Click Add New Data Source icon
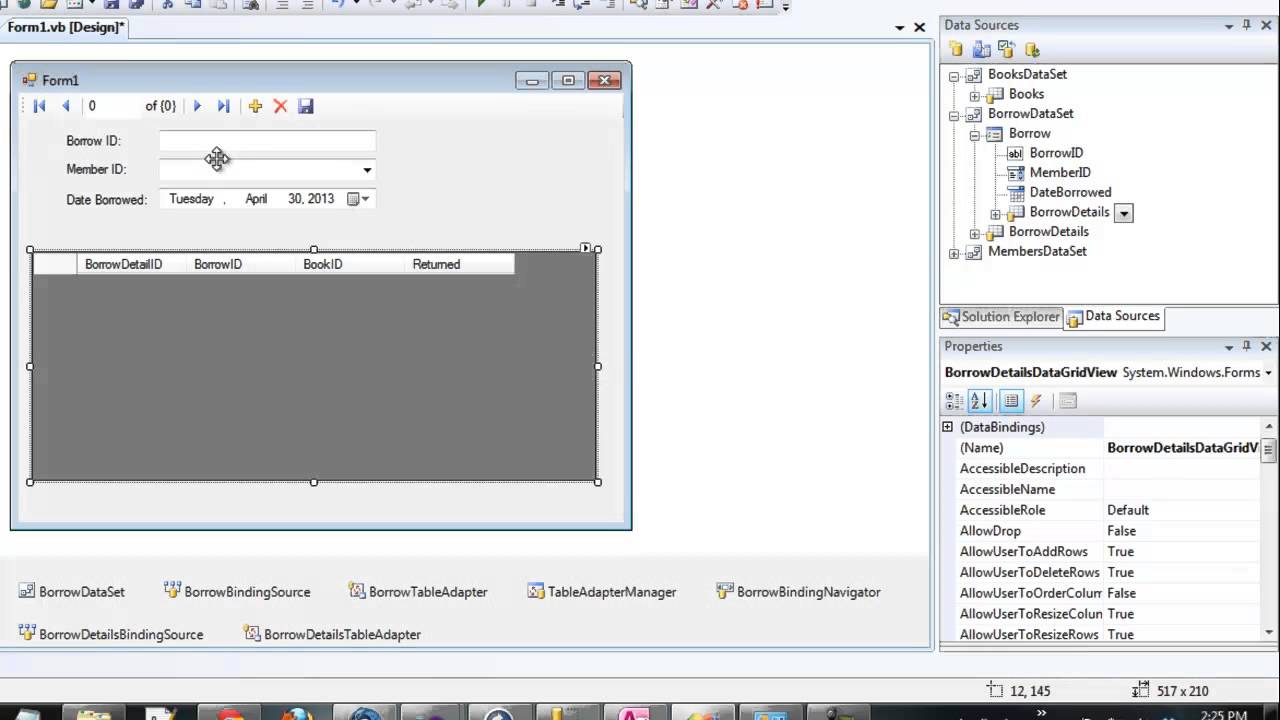This screenshot has height=720, width=1280. tap(956, 49)
